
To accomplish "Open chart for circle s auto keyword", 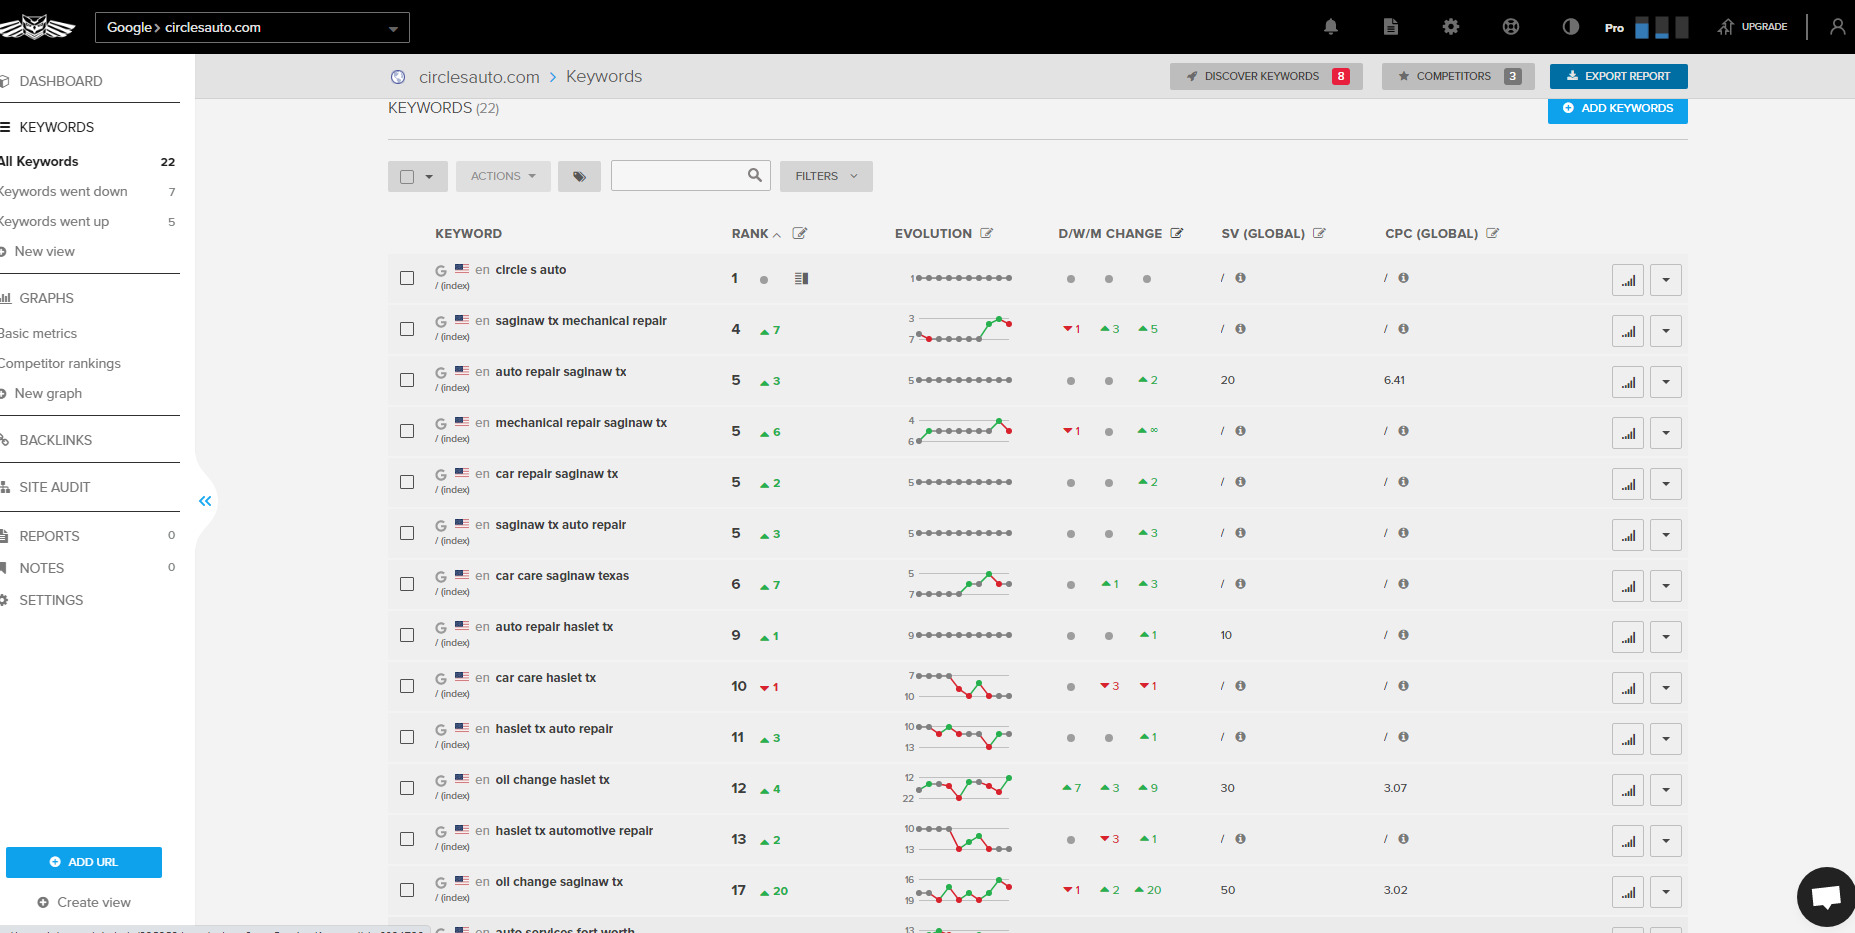I will (x=1628, y=280).
